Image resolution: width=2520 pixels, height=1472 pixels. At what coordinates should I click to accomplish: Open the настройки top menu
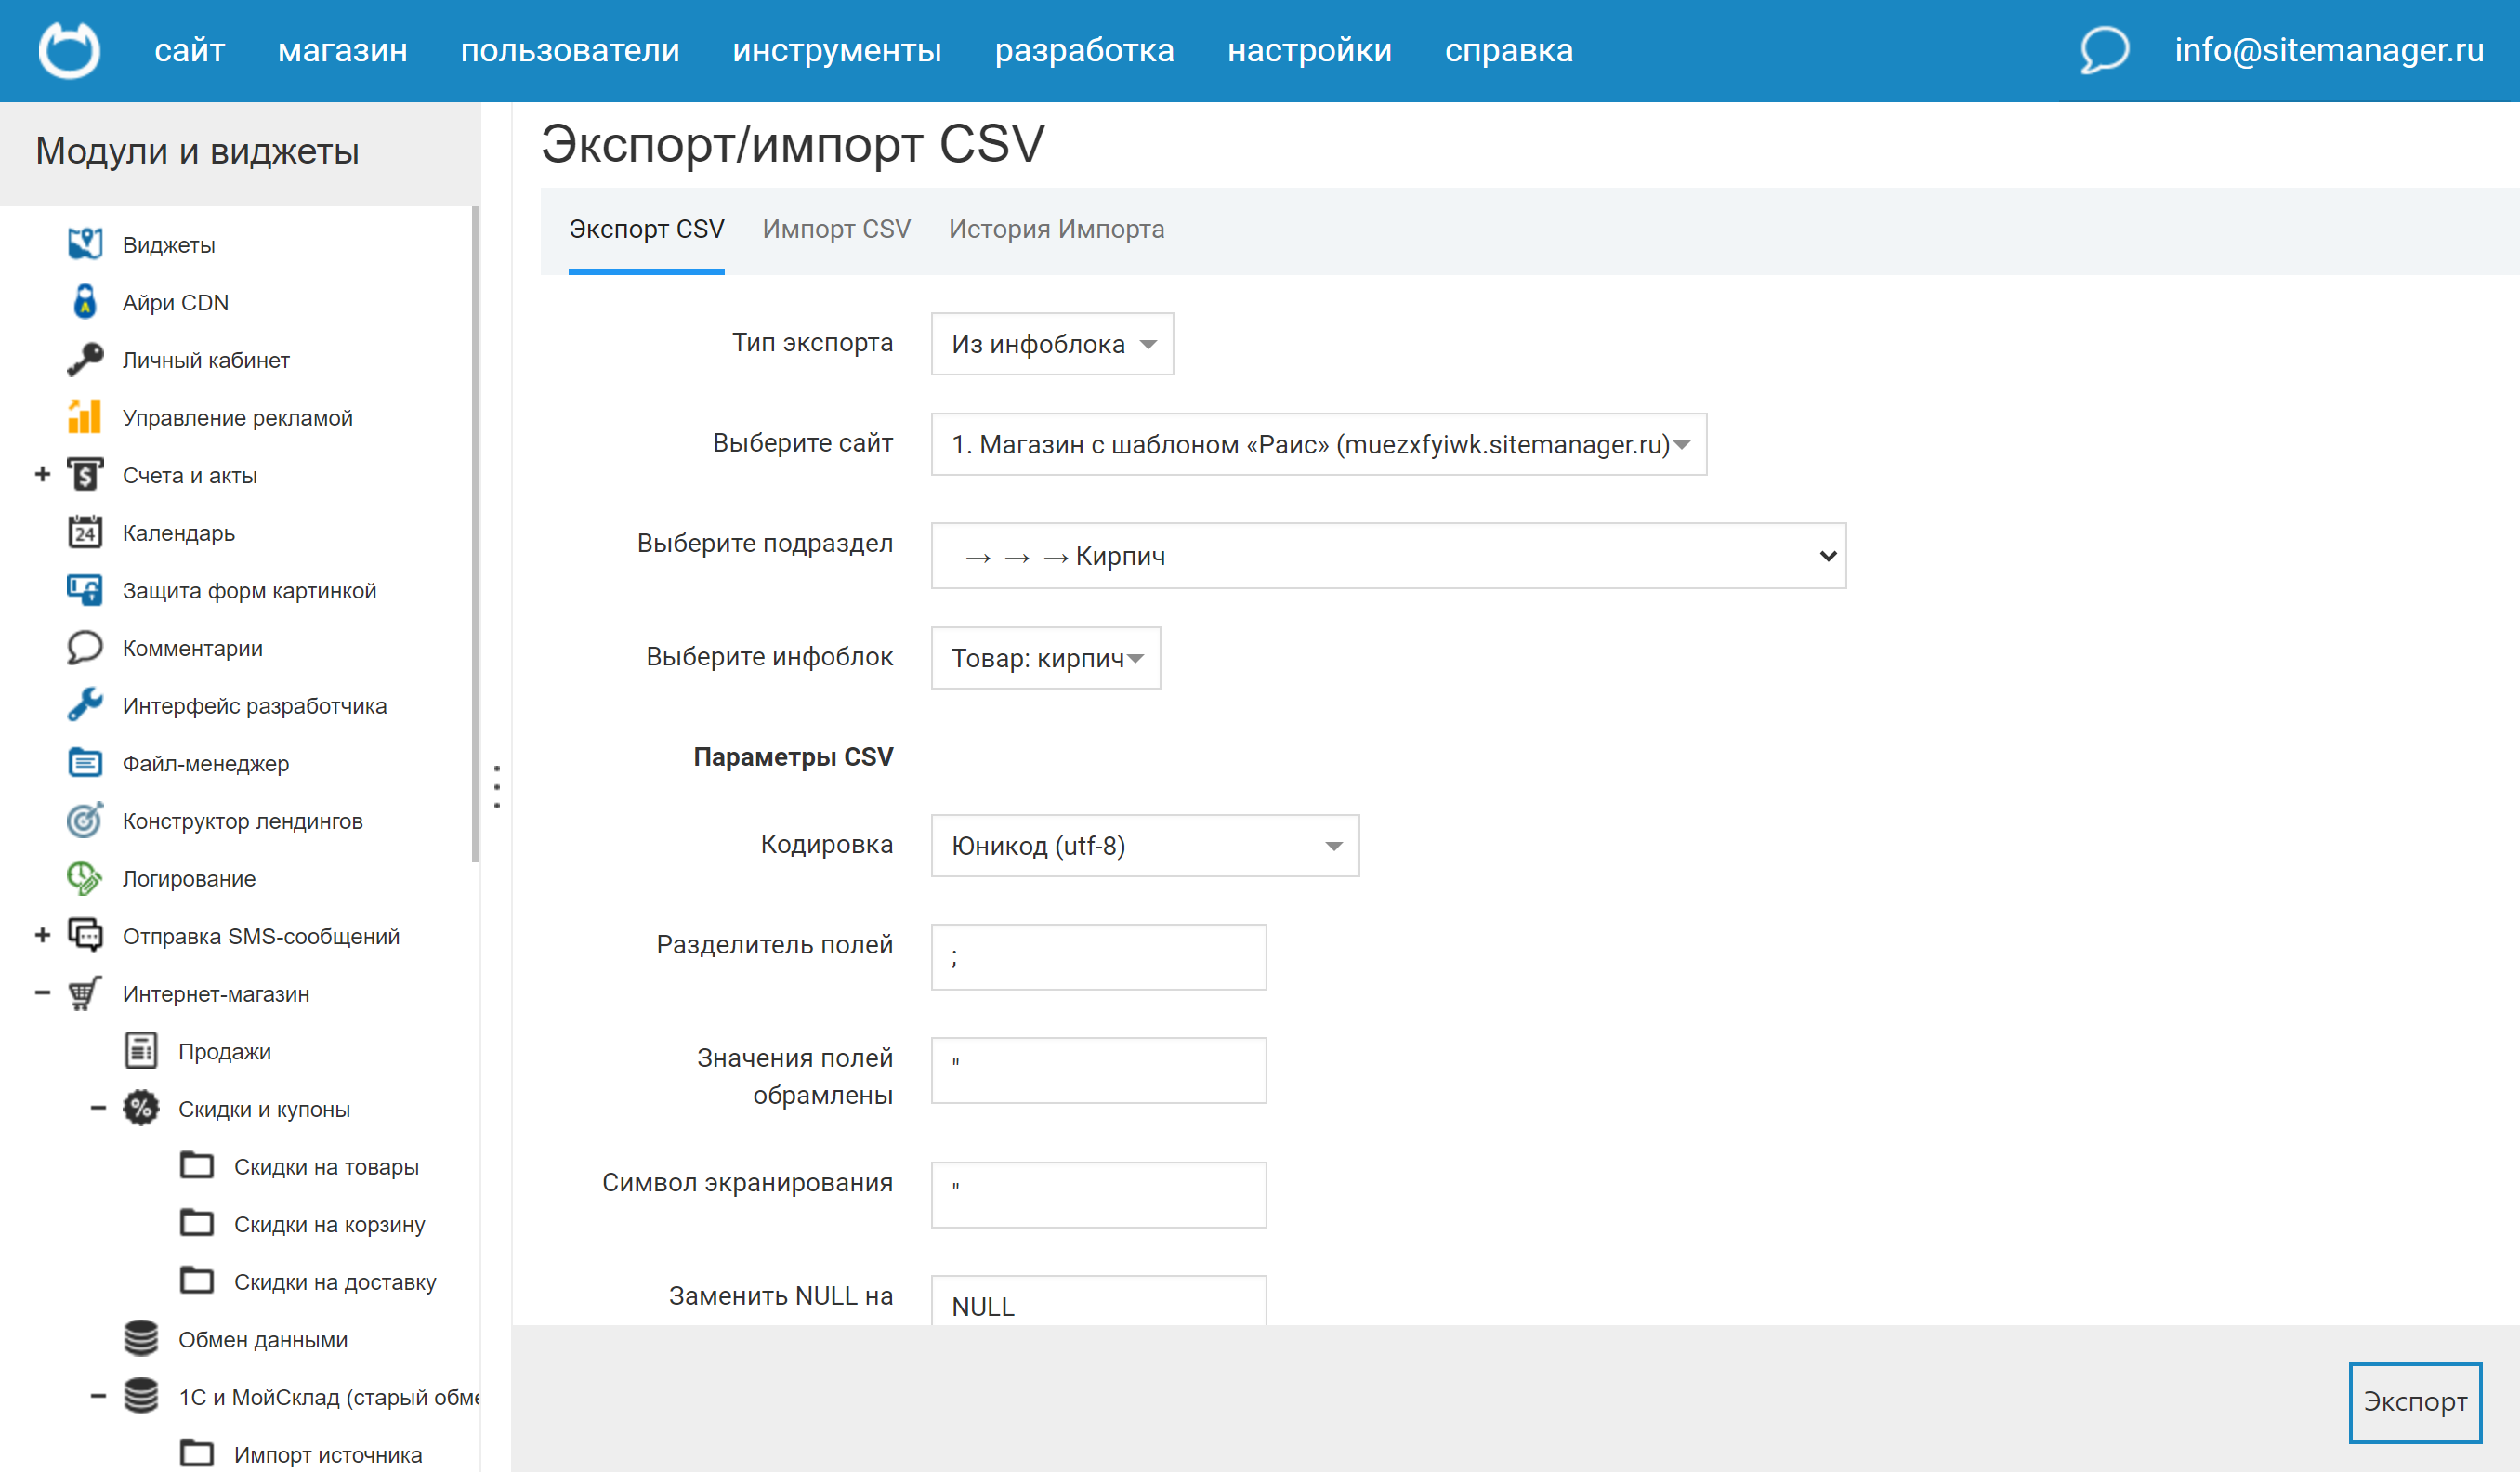(1309, 50)
